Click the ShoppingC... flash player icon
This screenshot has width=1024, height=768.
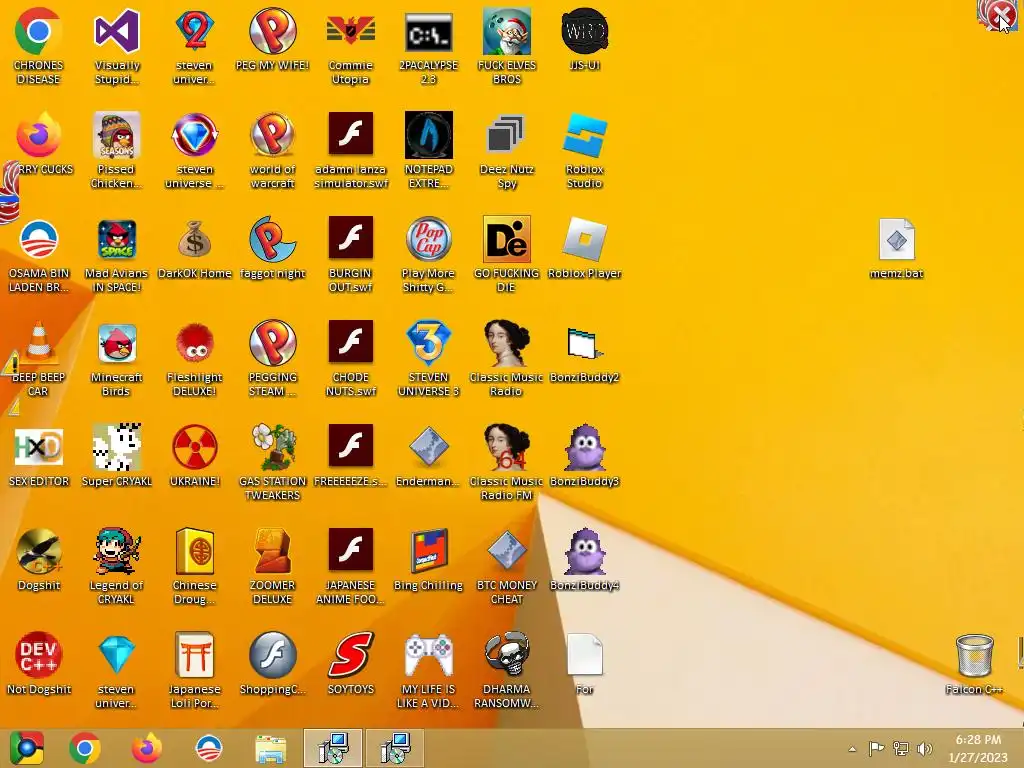click(272, 655)
